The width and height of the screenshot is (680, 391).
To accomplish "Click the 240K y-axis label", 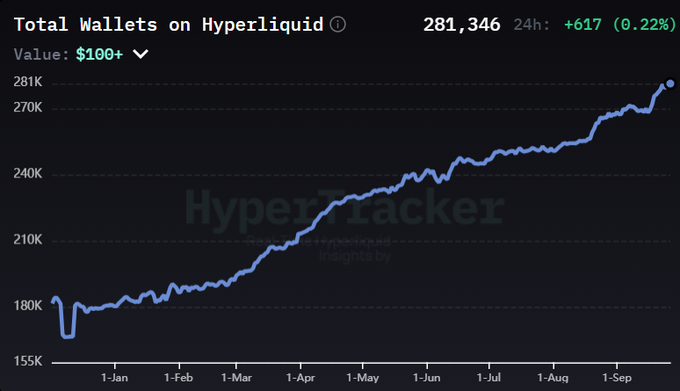I will [x=28, y=173].
